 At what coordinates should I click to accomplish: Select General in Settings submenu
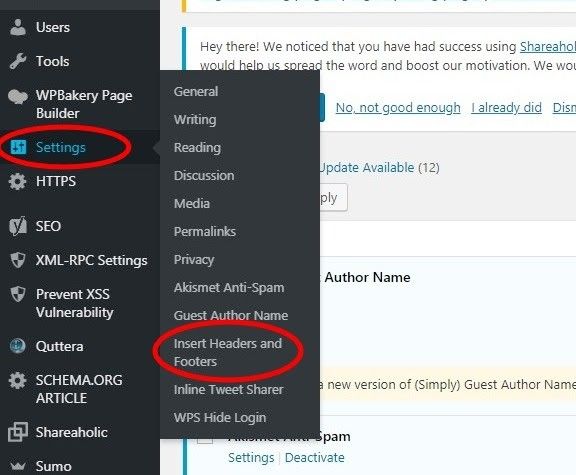[x=196, y=91]
